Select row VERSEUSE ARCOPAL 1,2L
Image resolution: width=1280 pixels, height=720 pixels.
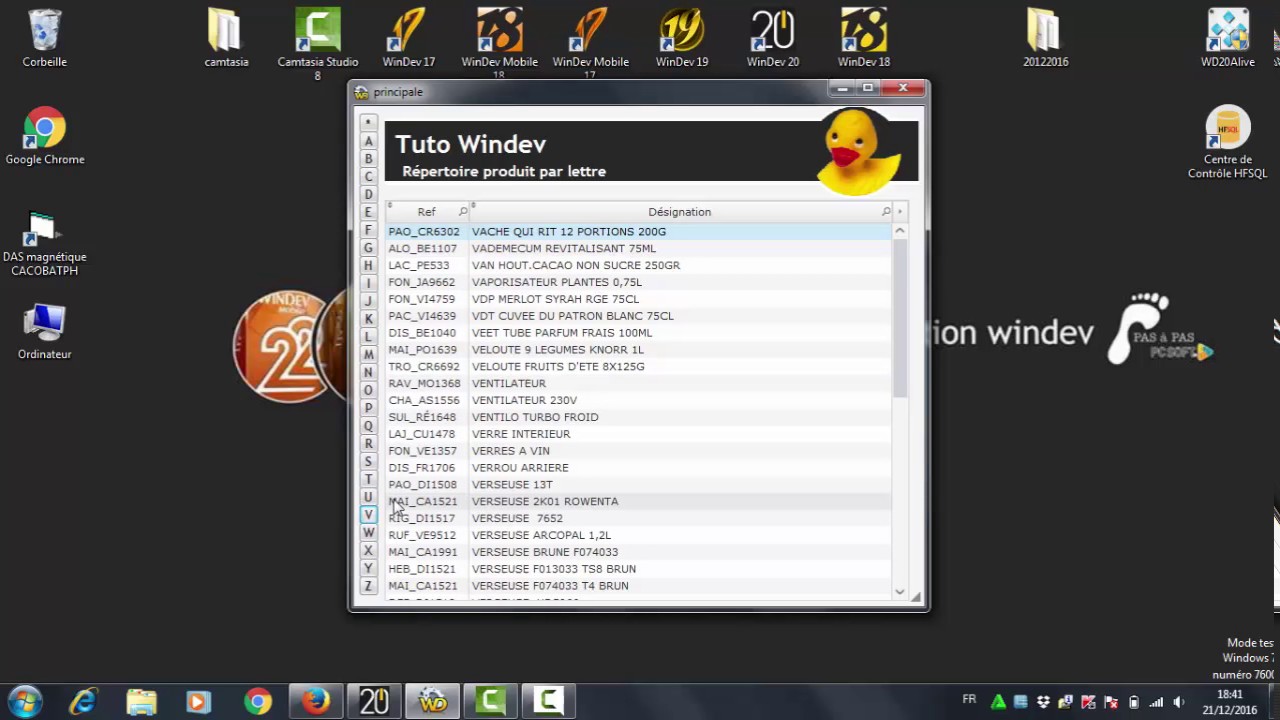click(638, 535)
